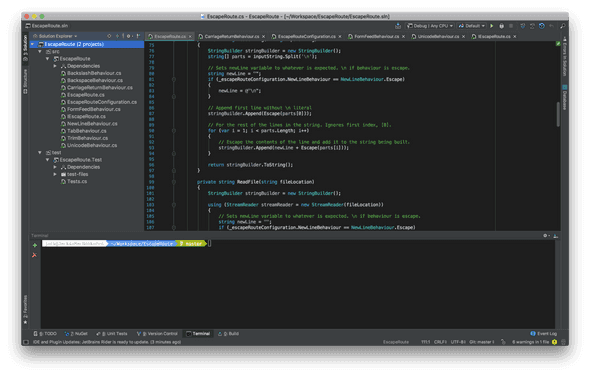
Task: Click the editor vertical scrollbar thumb
Action: [x=558, y=114]
